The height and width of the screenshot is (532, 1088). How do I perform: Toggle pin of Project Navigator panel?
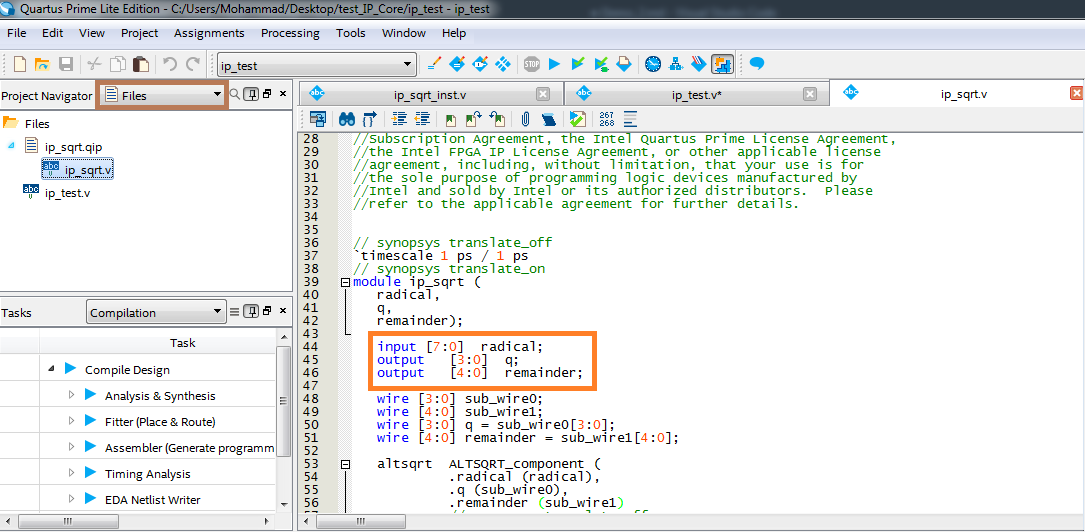251,94
